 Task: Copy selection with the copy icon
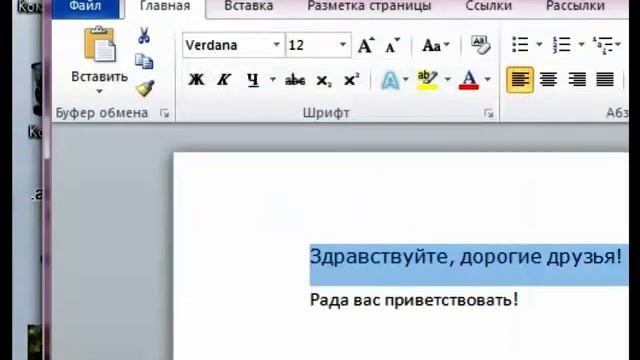click(144, 61)
